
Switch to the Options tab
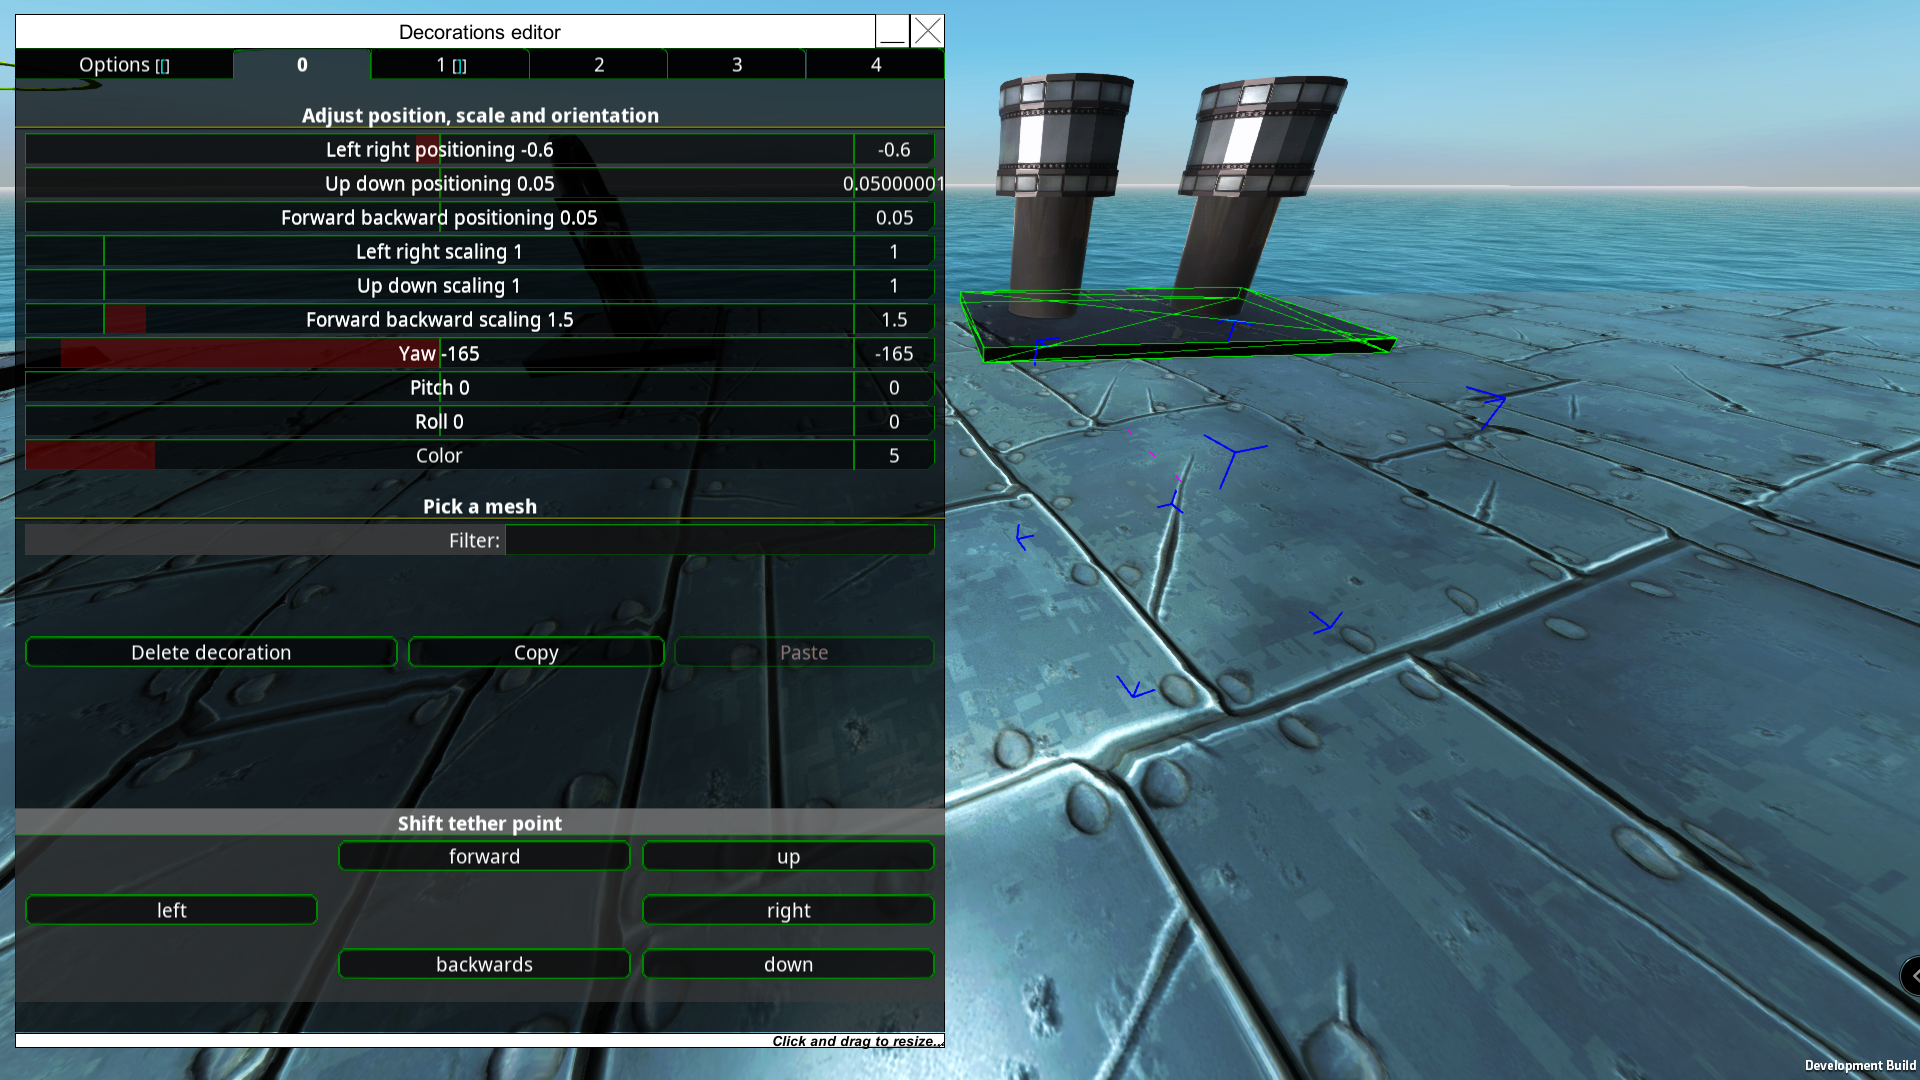coord(124,65)
